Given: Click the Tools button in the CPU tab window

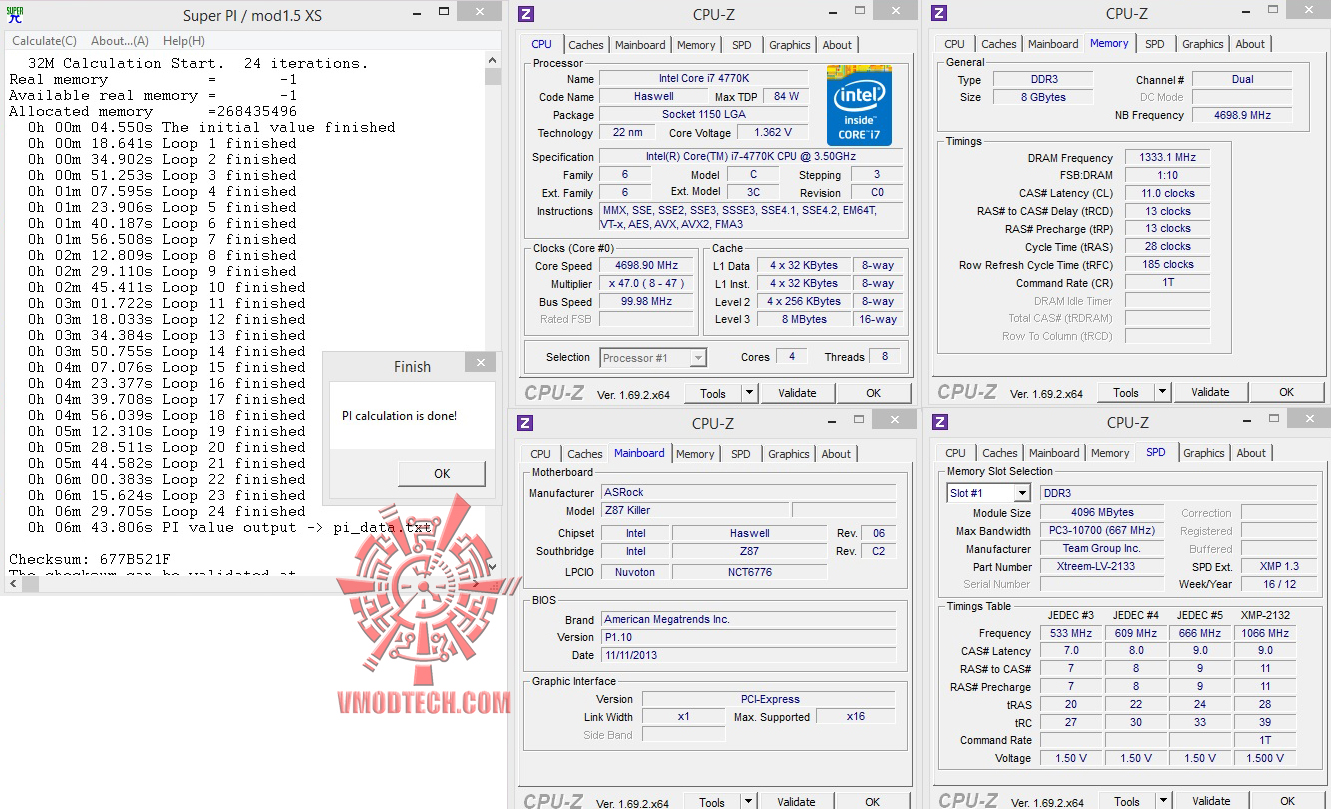Looking at the screenshot, I should 713,393.
